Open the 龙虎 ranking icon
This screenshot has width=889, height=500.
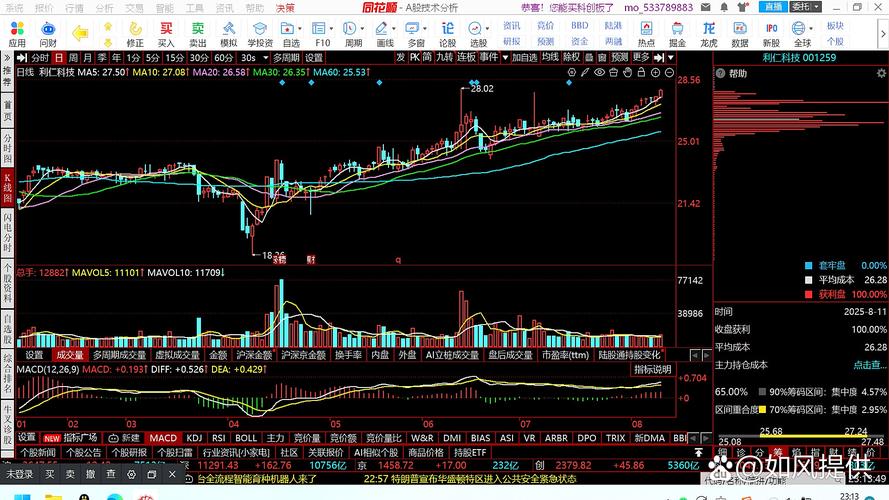709,33
